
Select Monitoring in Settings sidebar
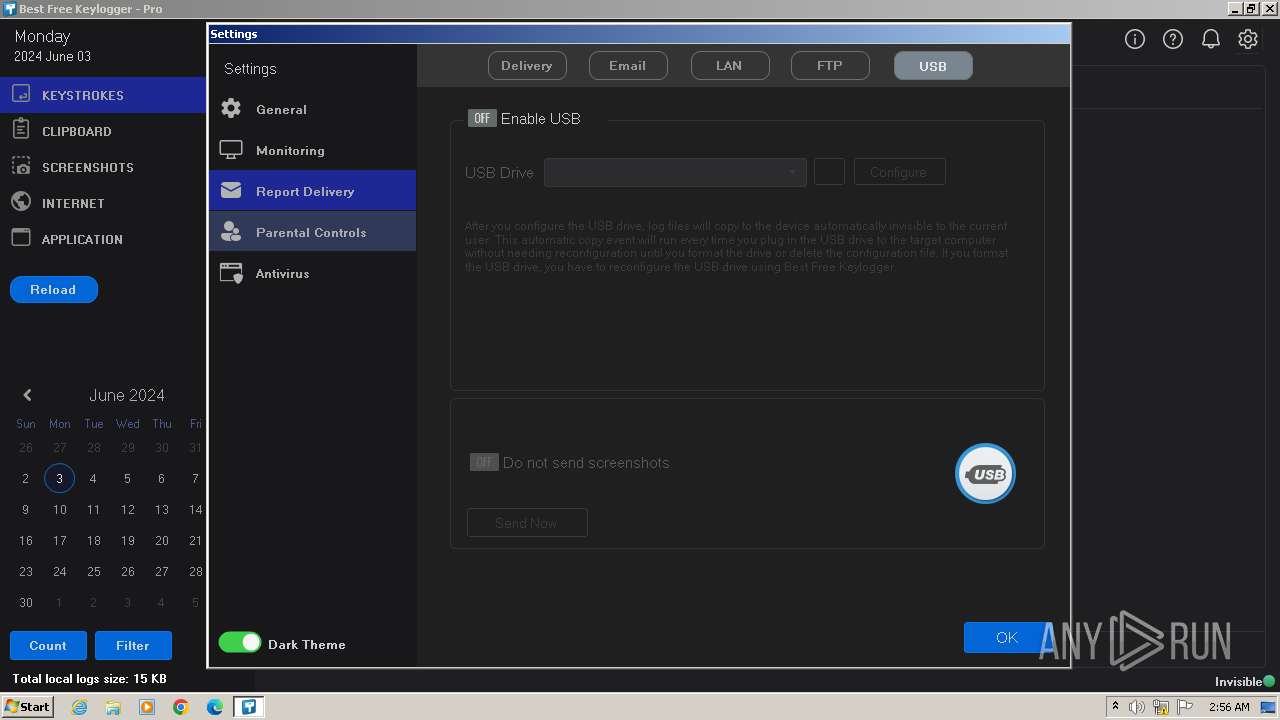pos(312,150)
